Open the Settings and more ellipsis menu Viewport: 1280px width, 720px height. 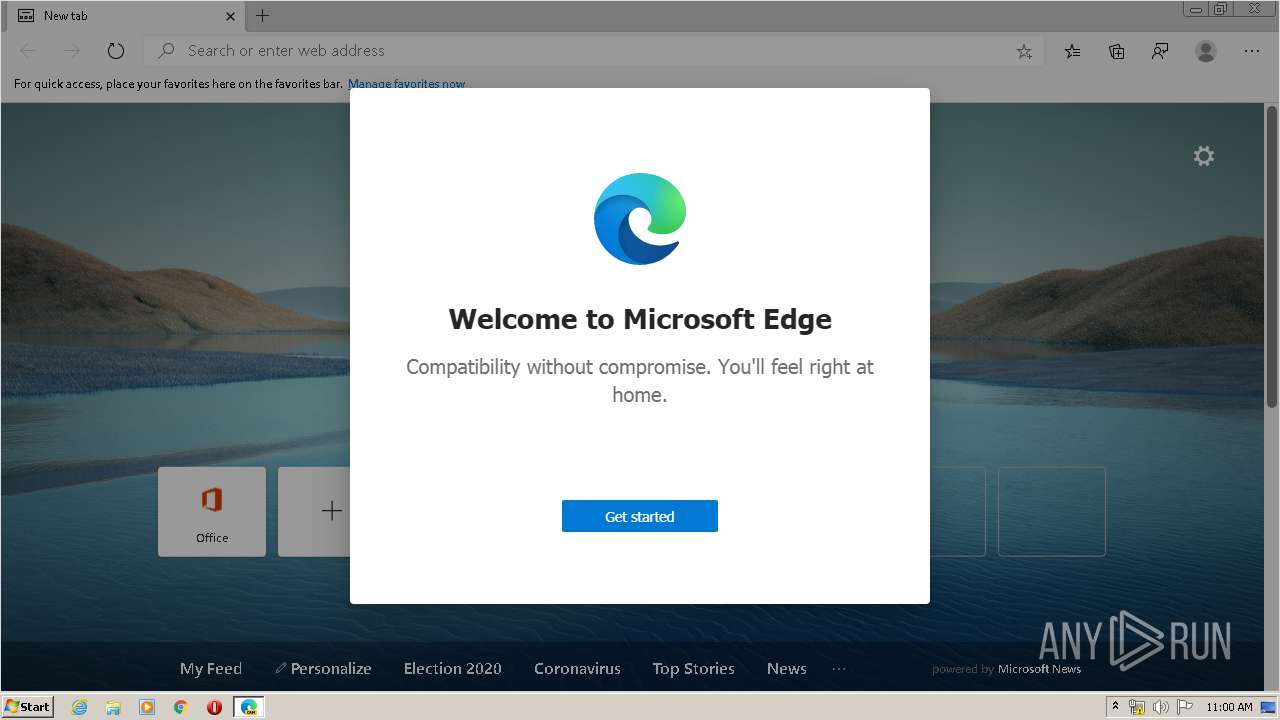tap(1252, 51)
